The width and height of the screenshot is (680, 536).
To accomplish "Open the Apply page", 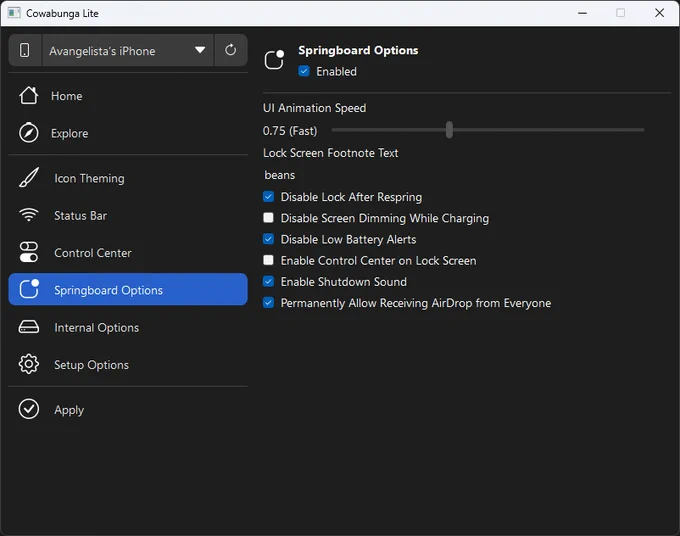I will click(128, 409).
